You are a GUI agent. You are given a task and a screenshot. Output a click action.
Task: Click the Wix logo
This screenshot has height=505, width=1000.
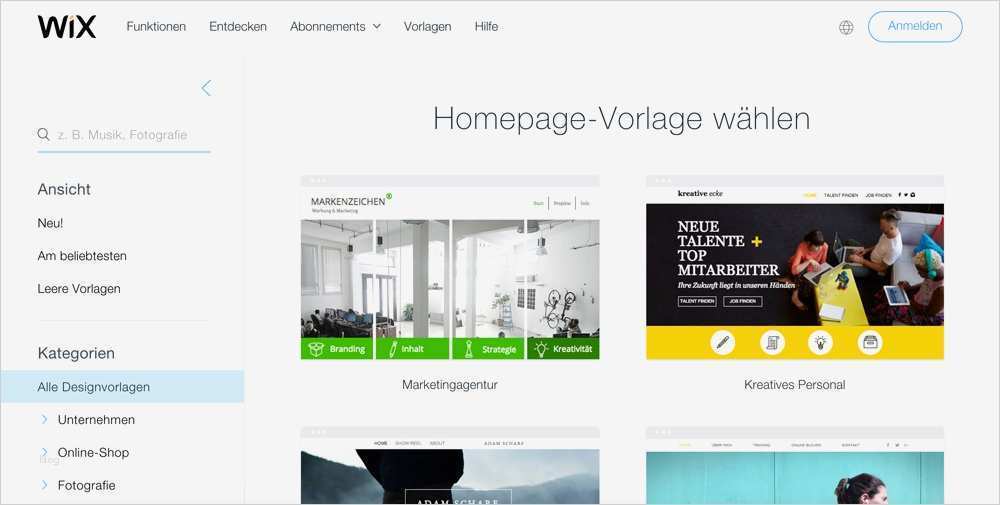tap(67, 27)
